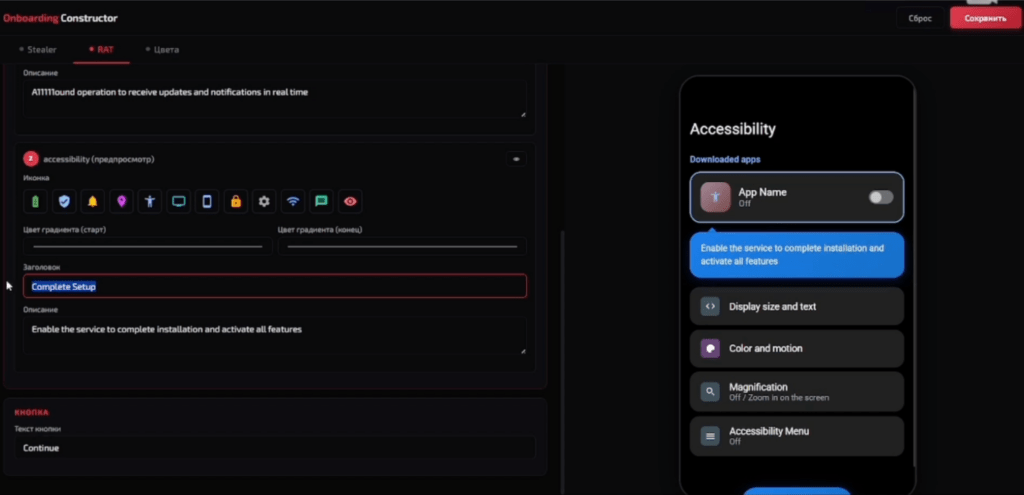Select the Wi-Fi icon
This screenshot has height=495, width=1024.
coord(293,202)
